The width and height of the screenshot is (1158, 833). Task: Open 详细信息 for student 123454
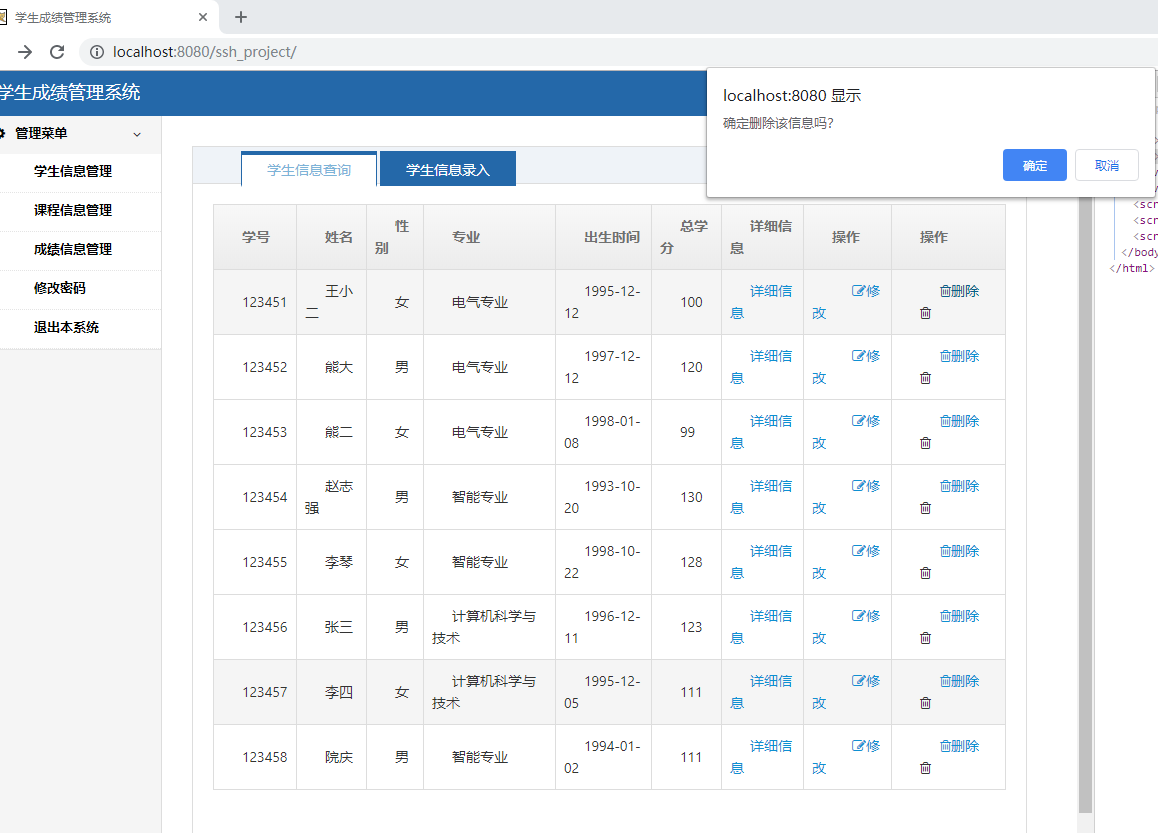pos(761,497)
